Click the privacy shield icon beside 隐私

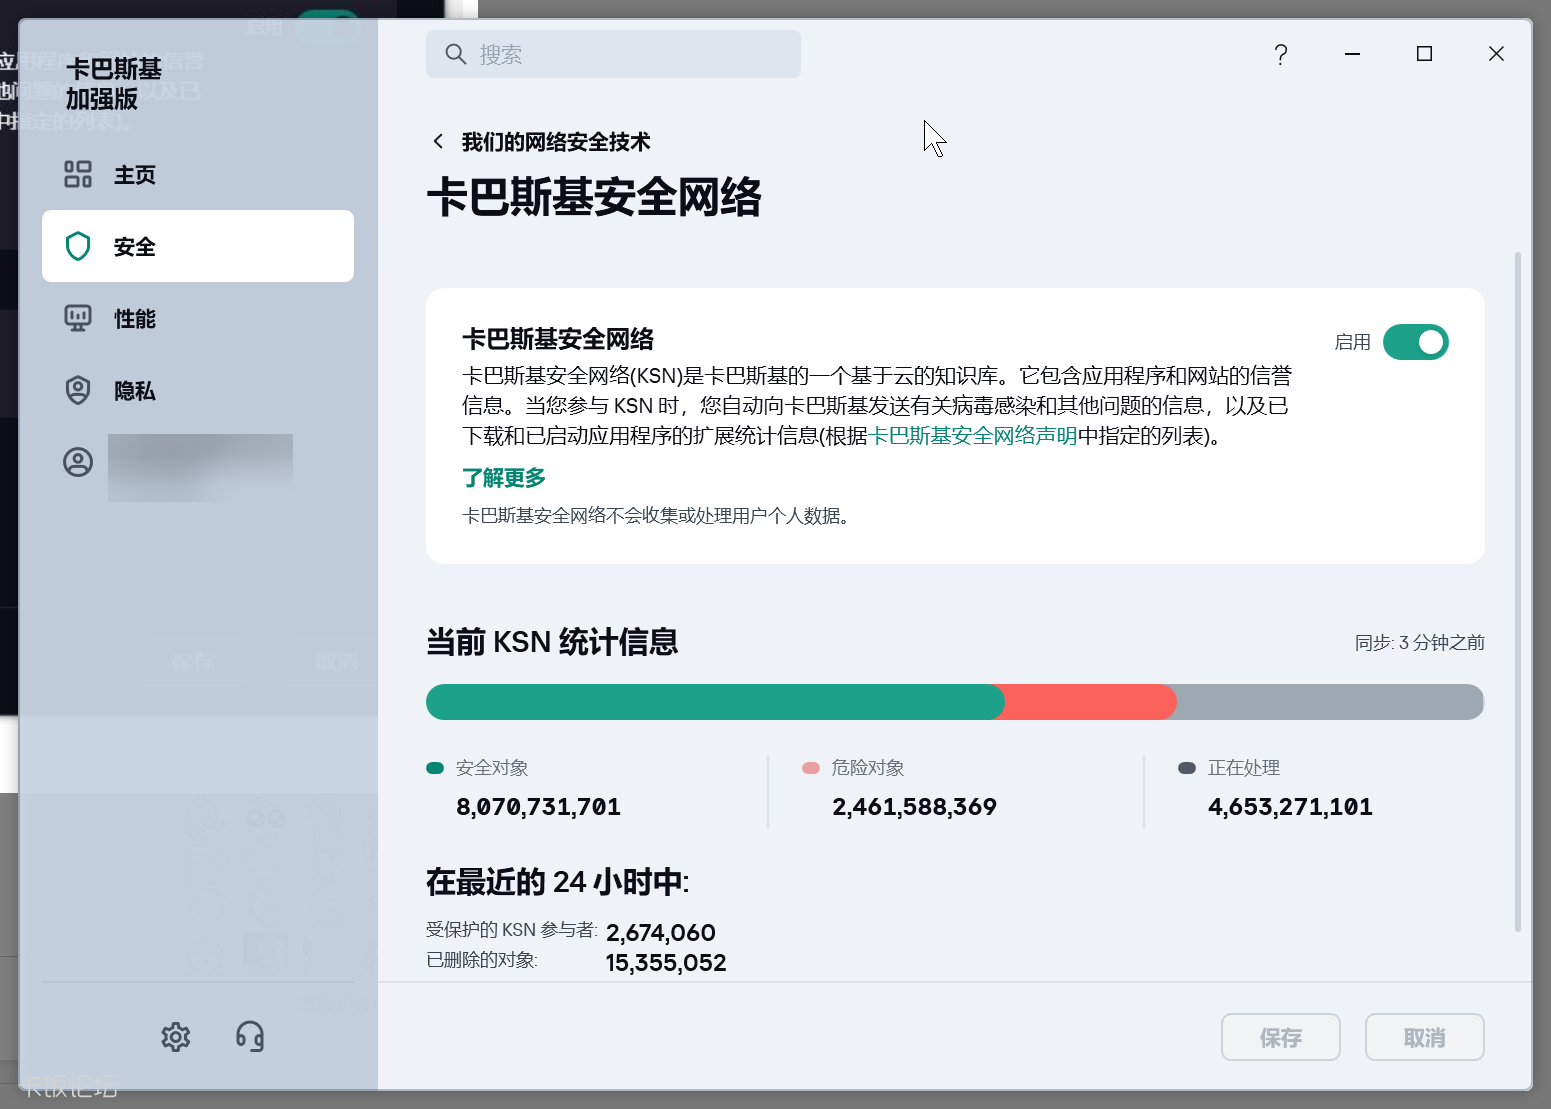[x=78, y=391]
